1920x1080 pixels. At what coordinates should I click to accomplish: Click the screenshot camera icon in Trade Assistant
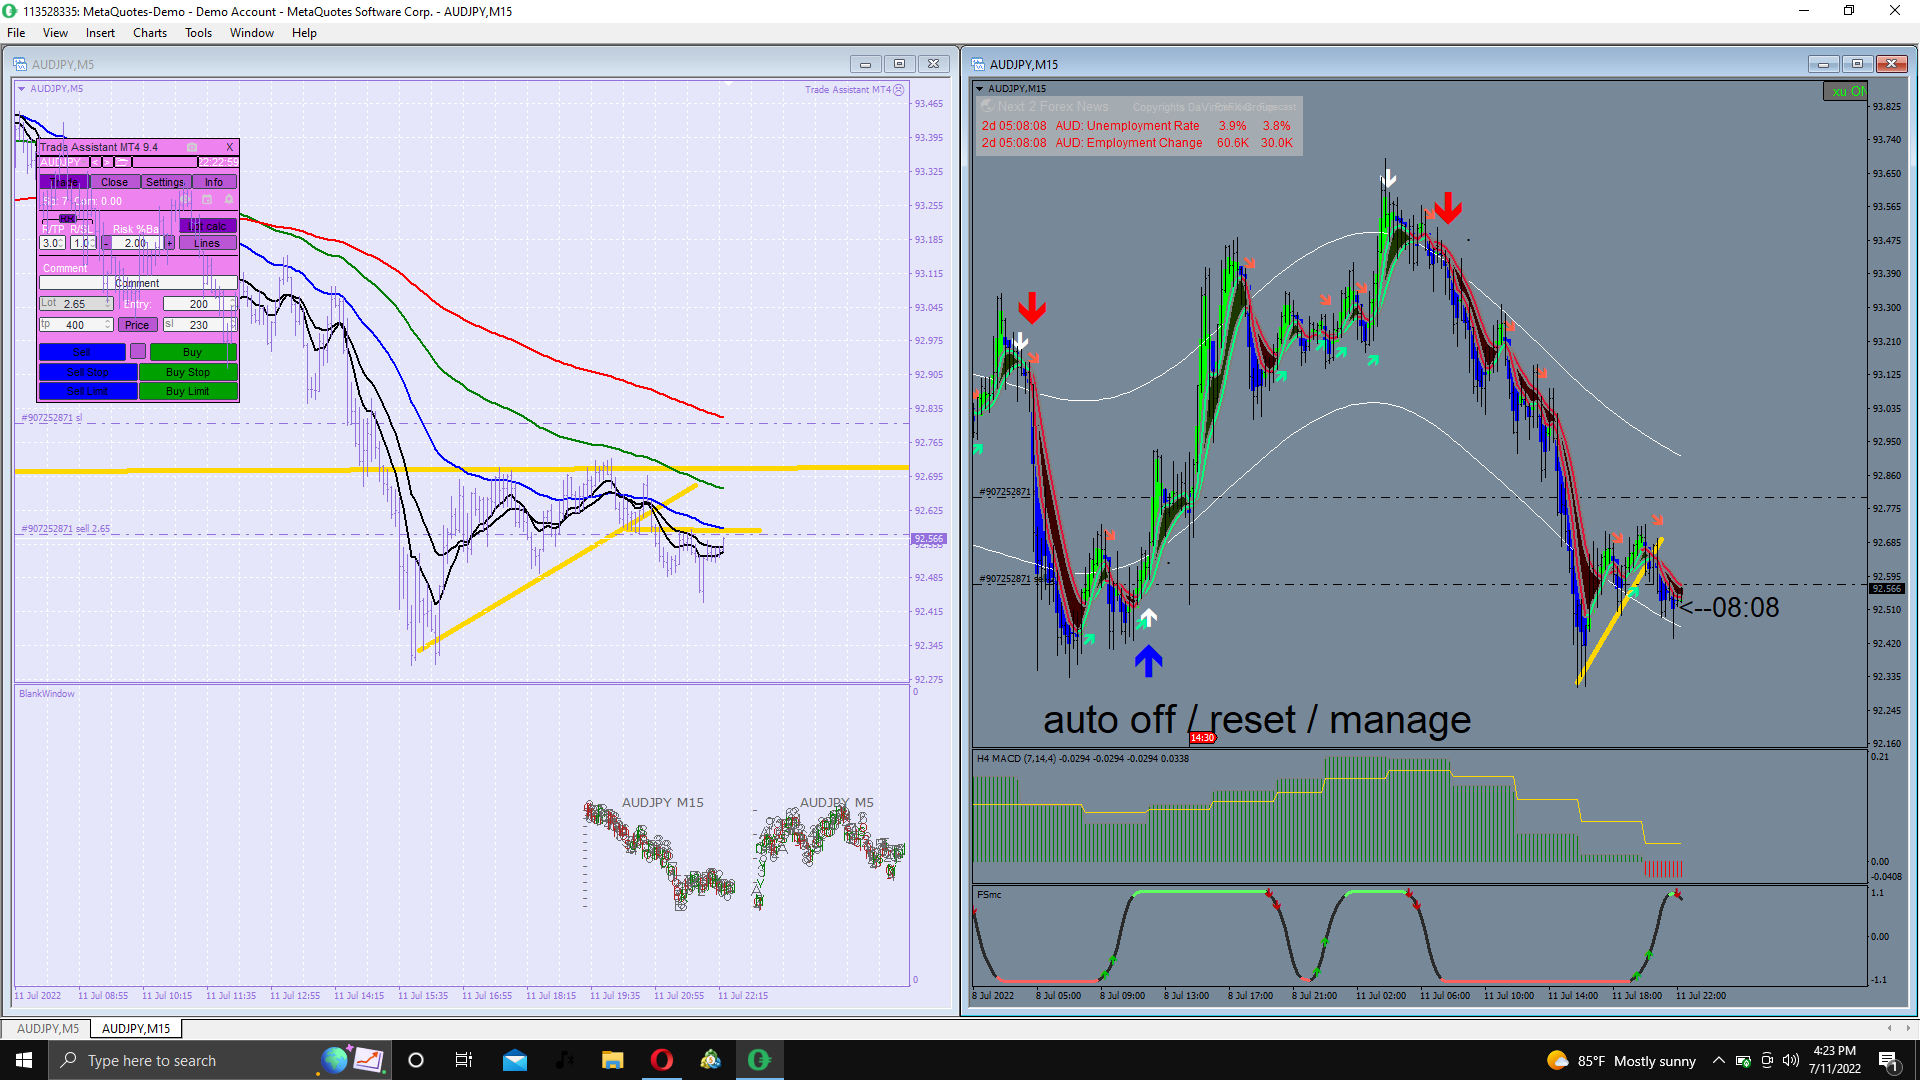192,147
